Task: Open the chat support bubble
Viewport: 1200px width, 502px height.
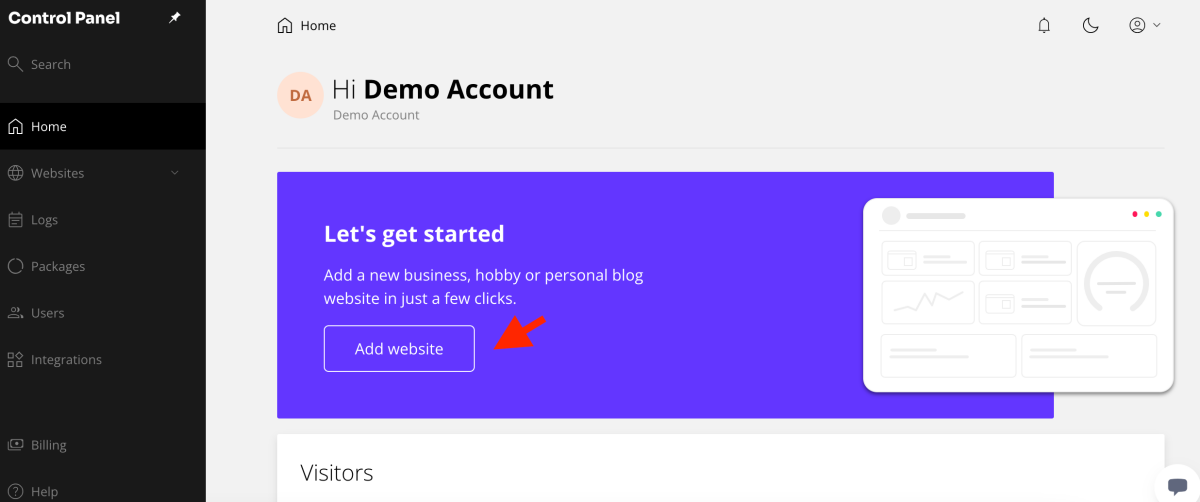Action: pos(1176,484)
